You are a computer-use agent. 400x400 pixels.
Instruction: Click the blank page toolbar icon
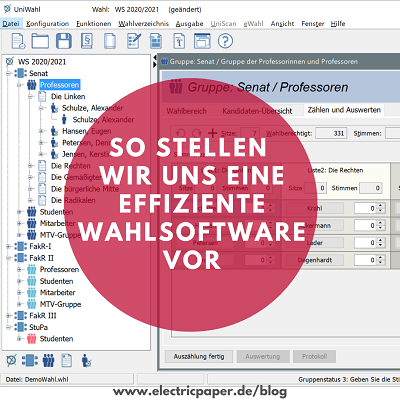point(110,41)
